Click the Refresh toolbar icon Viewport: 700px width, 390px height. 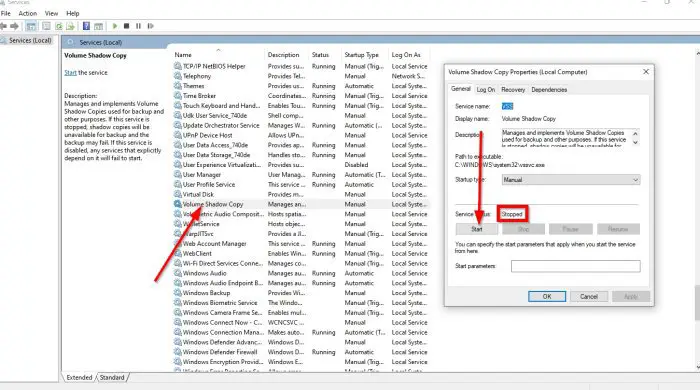click(x=58, y=26)
